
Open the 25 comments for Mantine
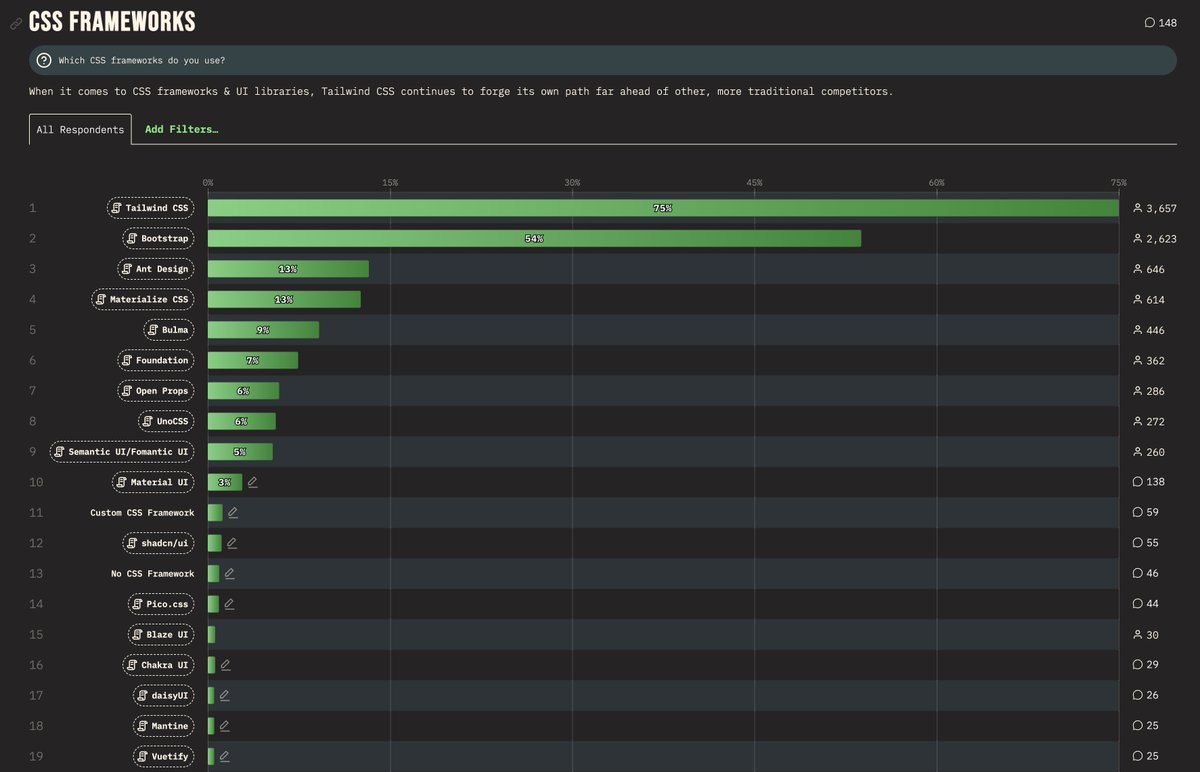tap(1145, 726)
